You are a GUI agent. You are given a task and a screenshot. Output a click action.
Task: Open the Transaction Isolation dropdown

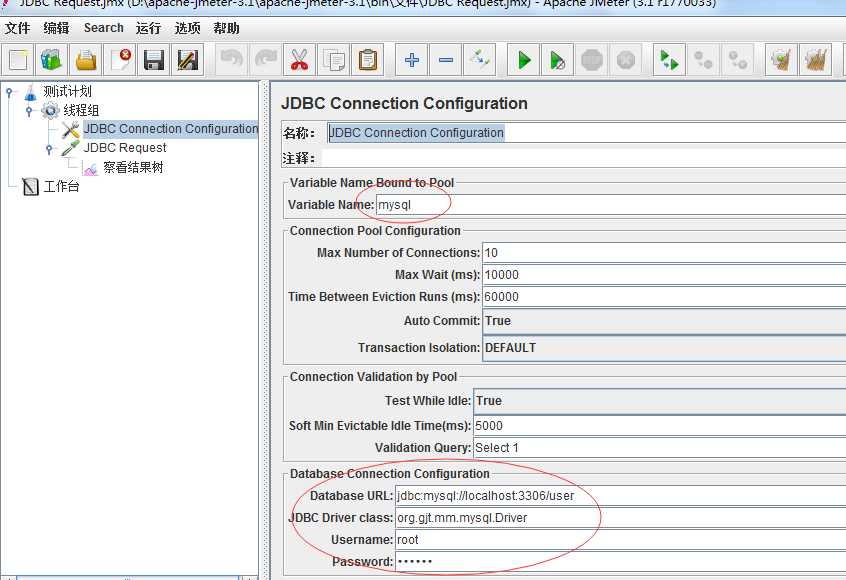click(x=664, y=348)
